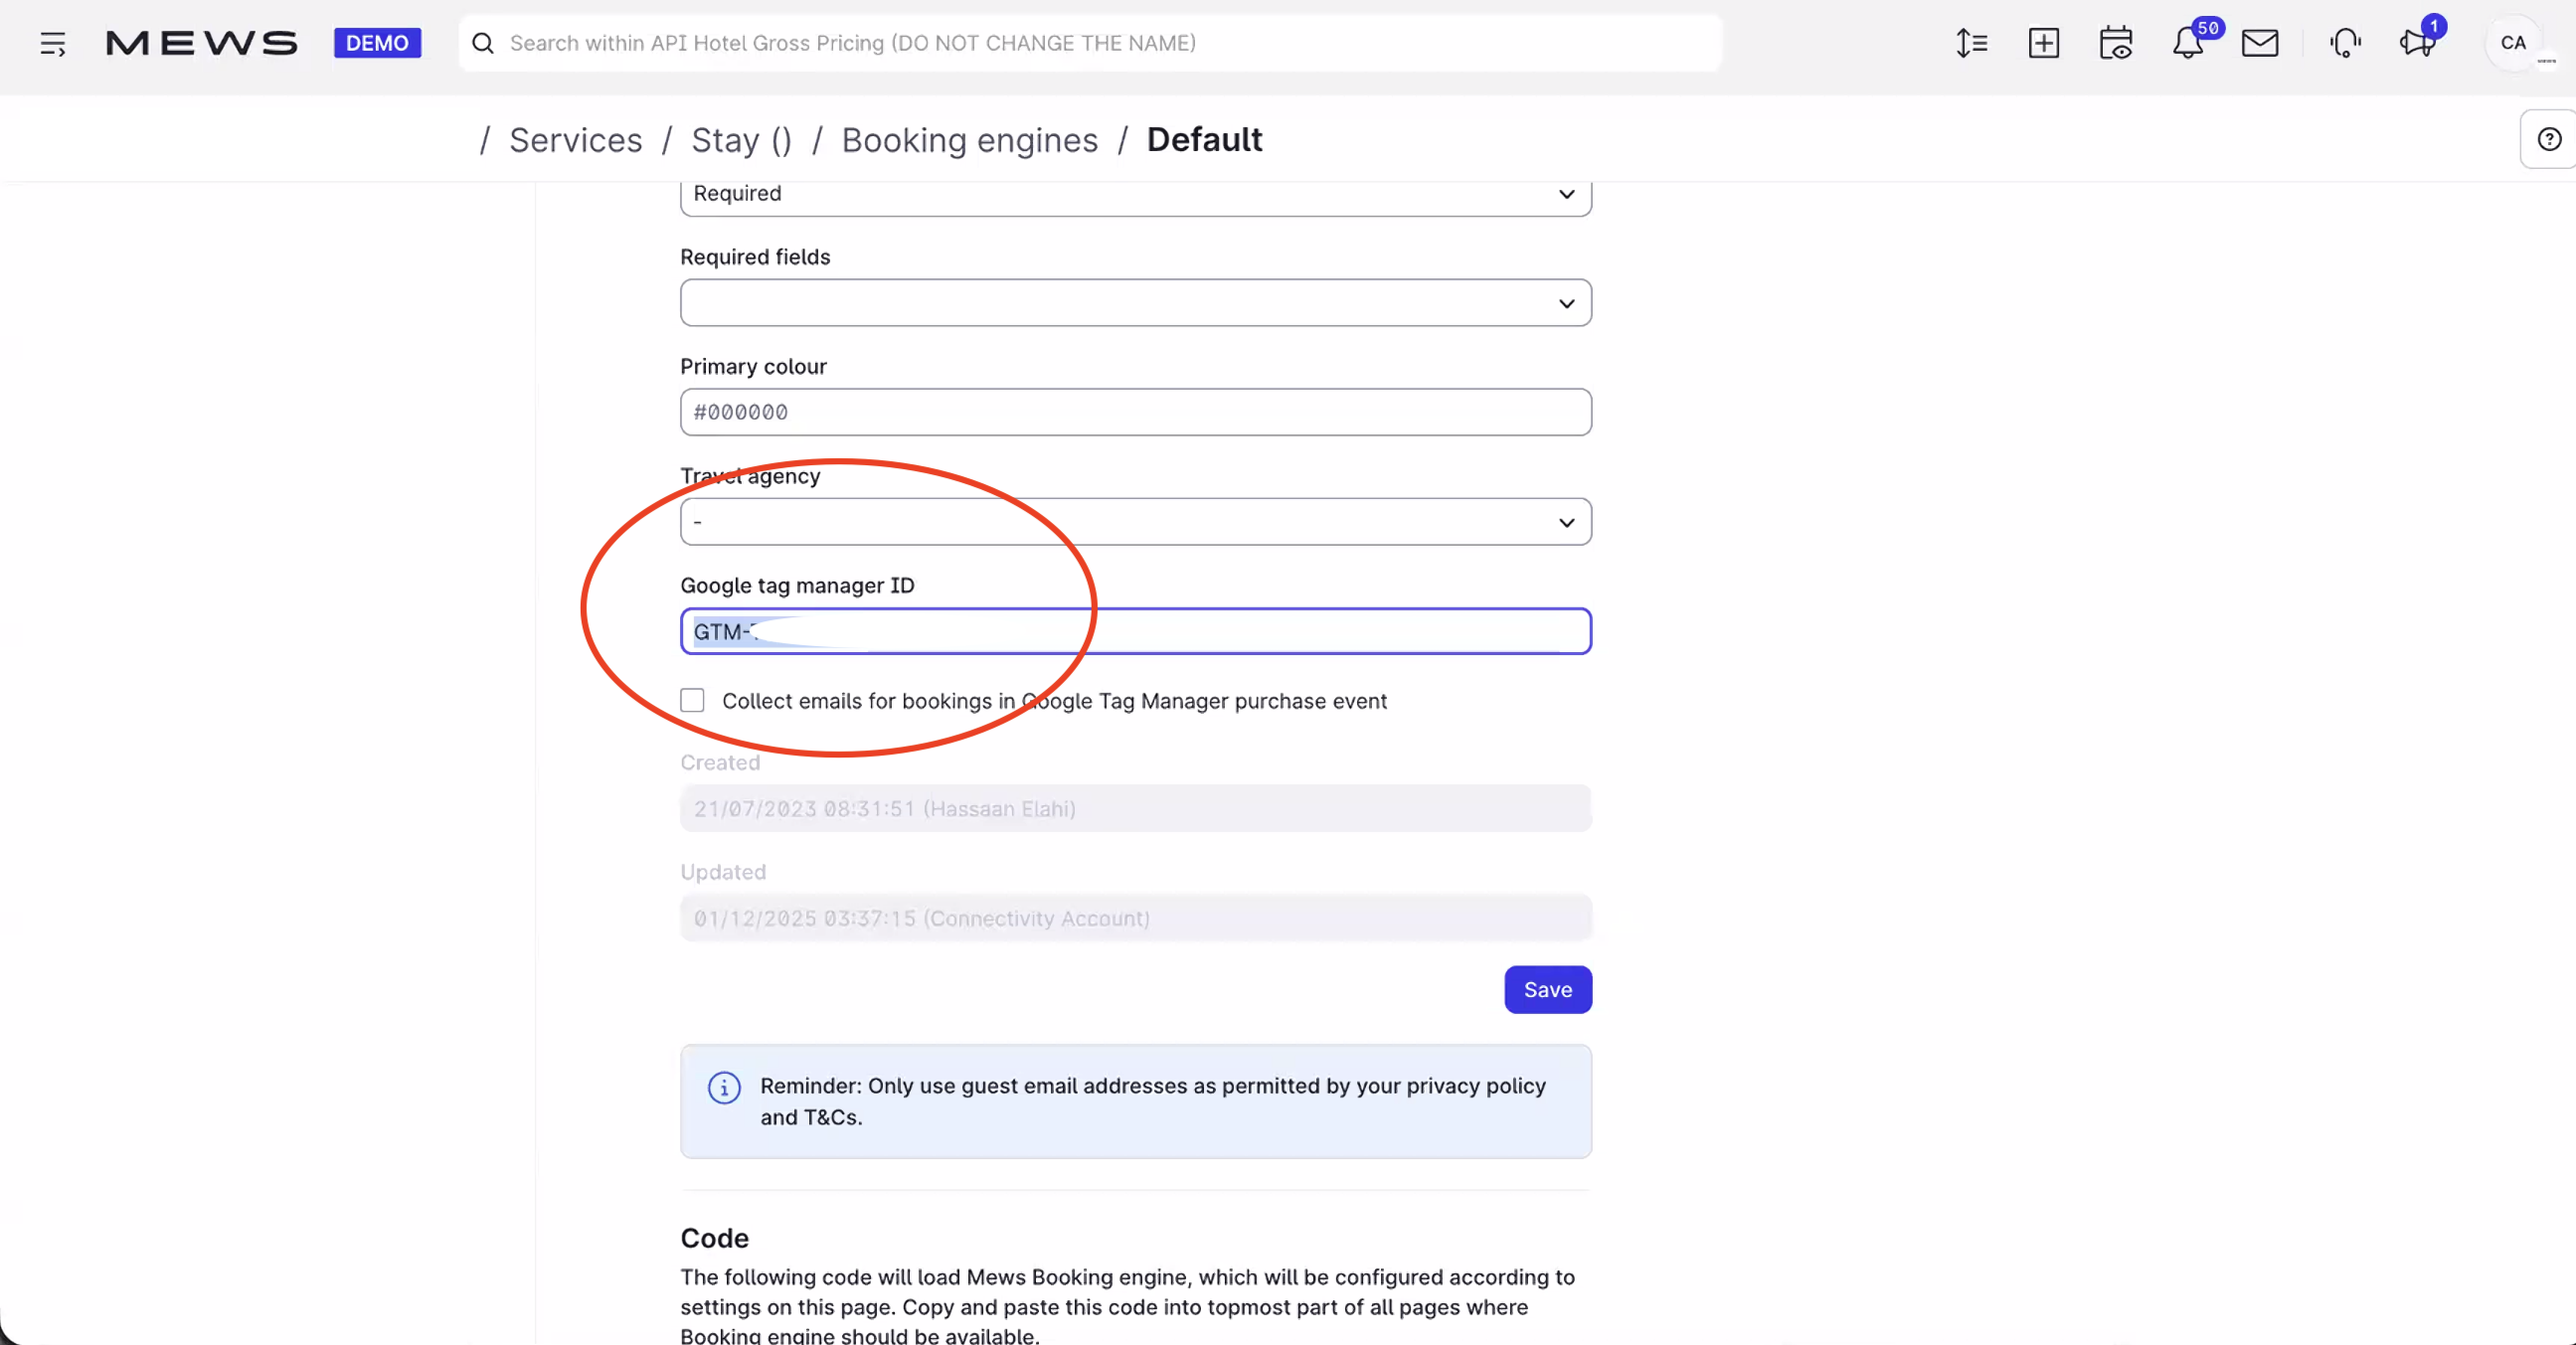Open the notifications bell icon

click(2187, 43)
